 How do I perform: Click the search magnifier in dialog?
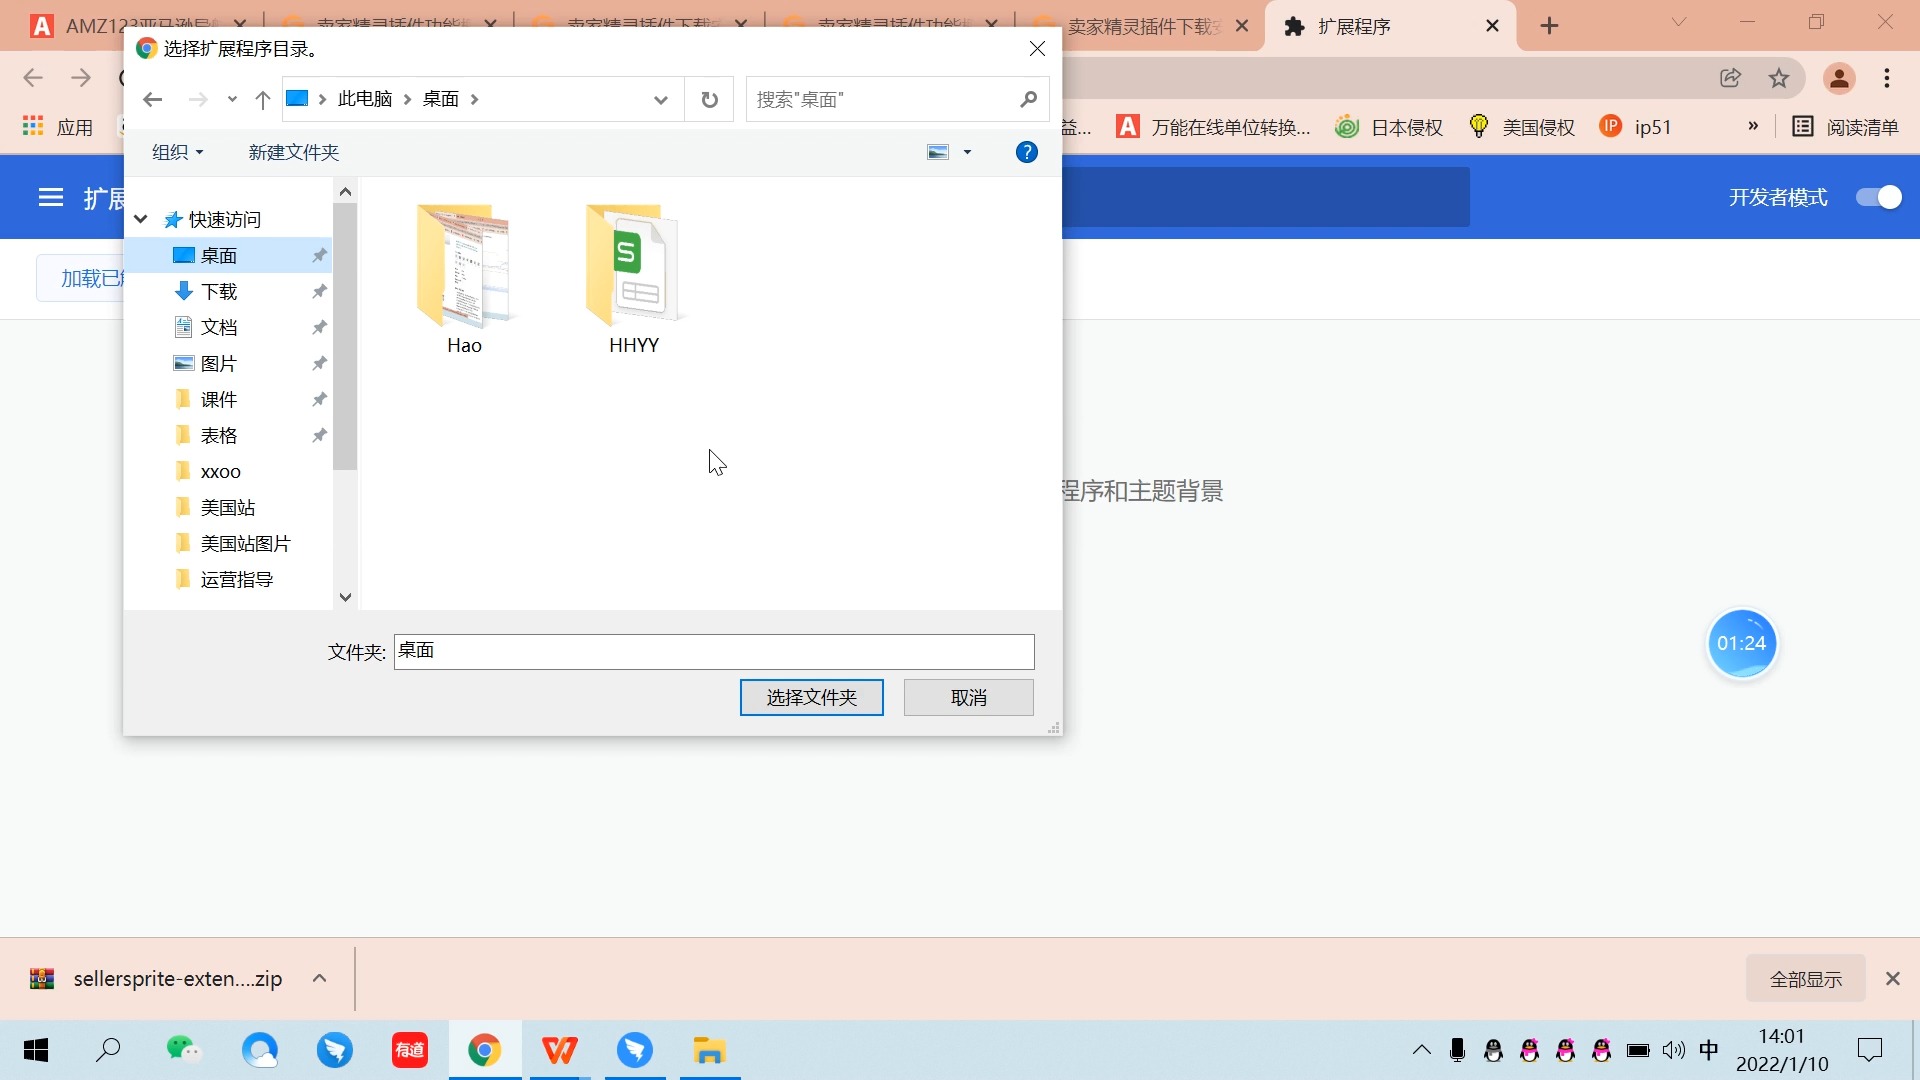[1028, 99]
